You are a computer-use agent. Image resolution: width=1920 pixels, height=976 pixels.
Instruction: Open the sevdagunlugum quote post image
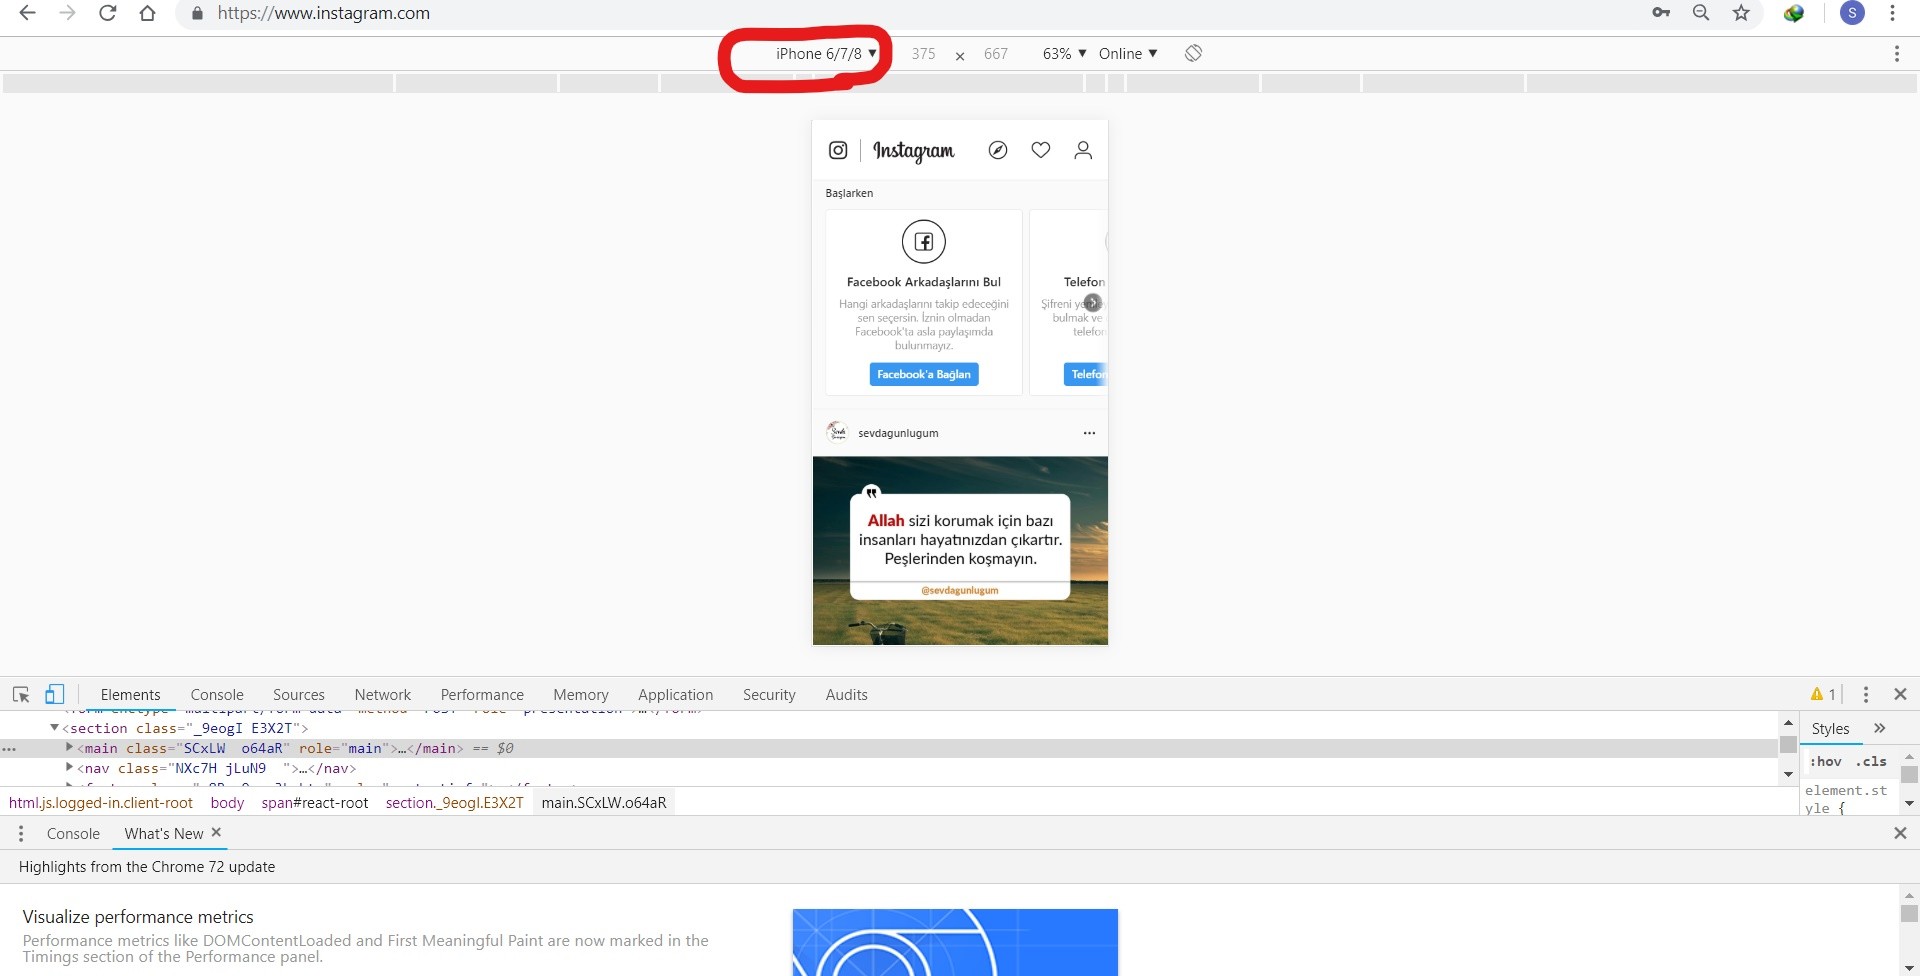[960, 550]
